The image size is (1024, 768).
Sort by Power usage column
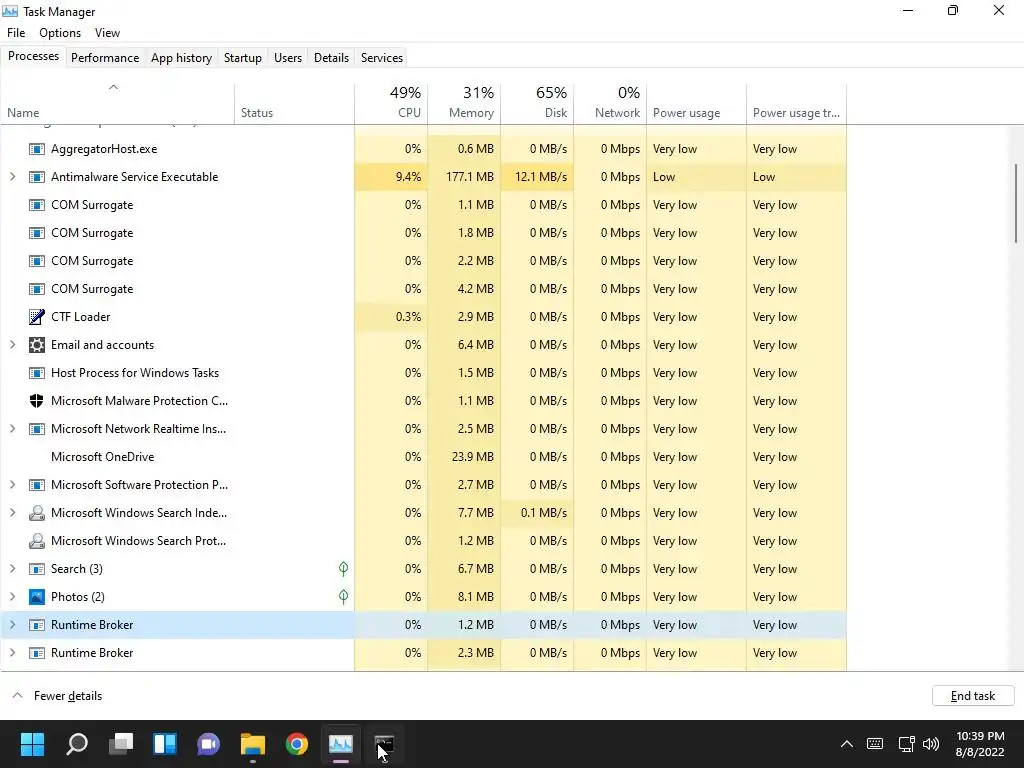pos(696,103)
